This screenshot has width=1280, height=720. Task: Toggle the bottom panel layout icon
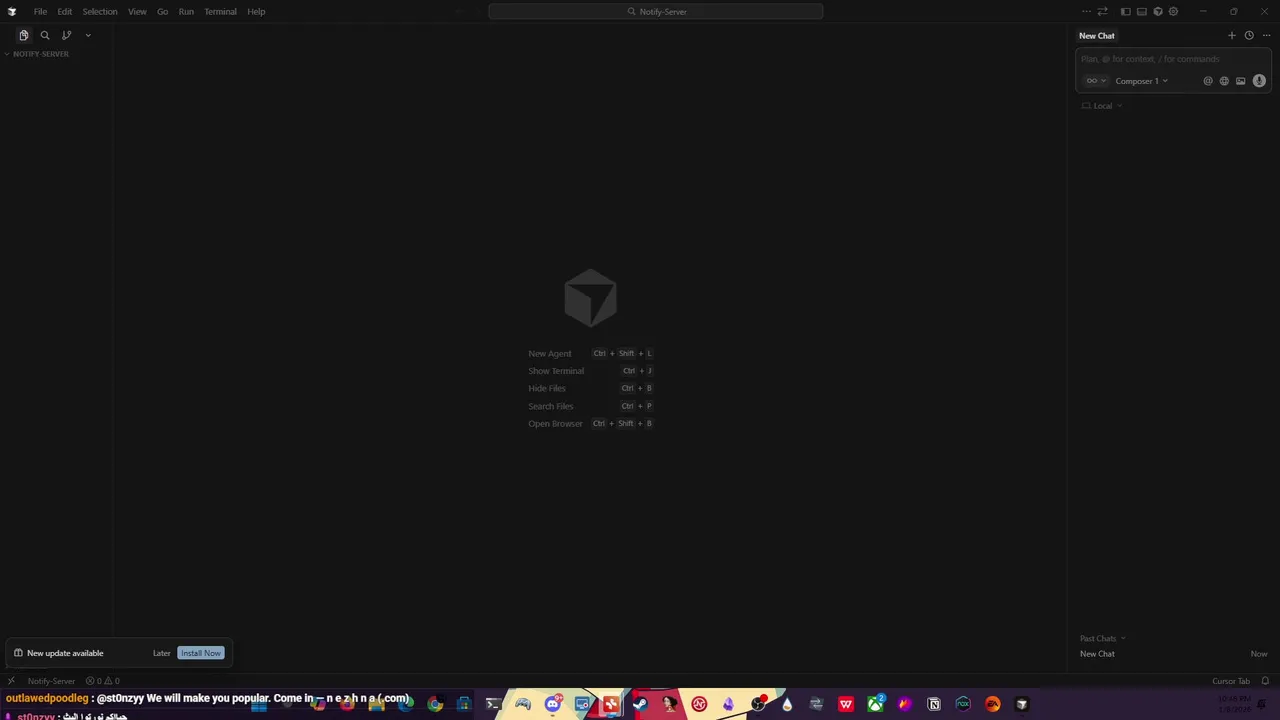click(x=1141, y=11)
